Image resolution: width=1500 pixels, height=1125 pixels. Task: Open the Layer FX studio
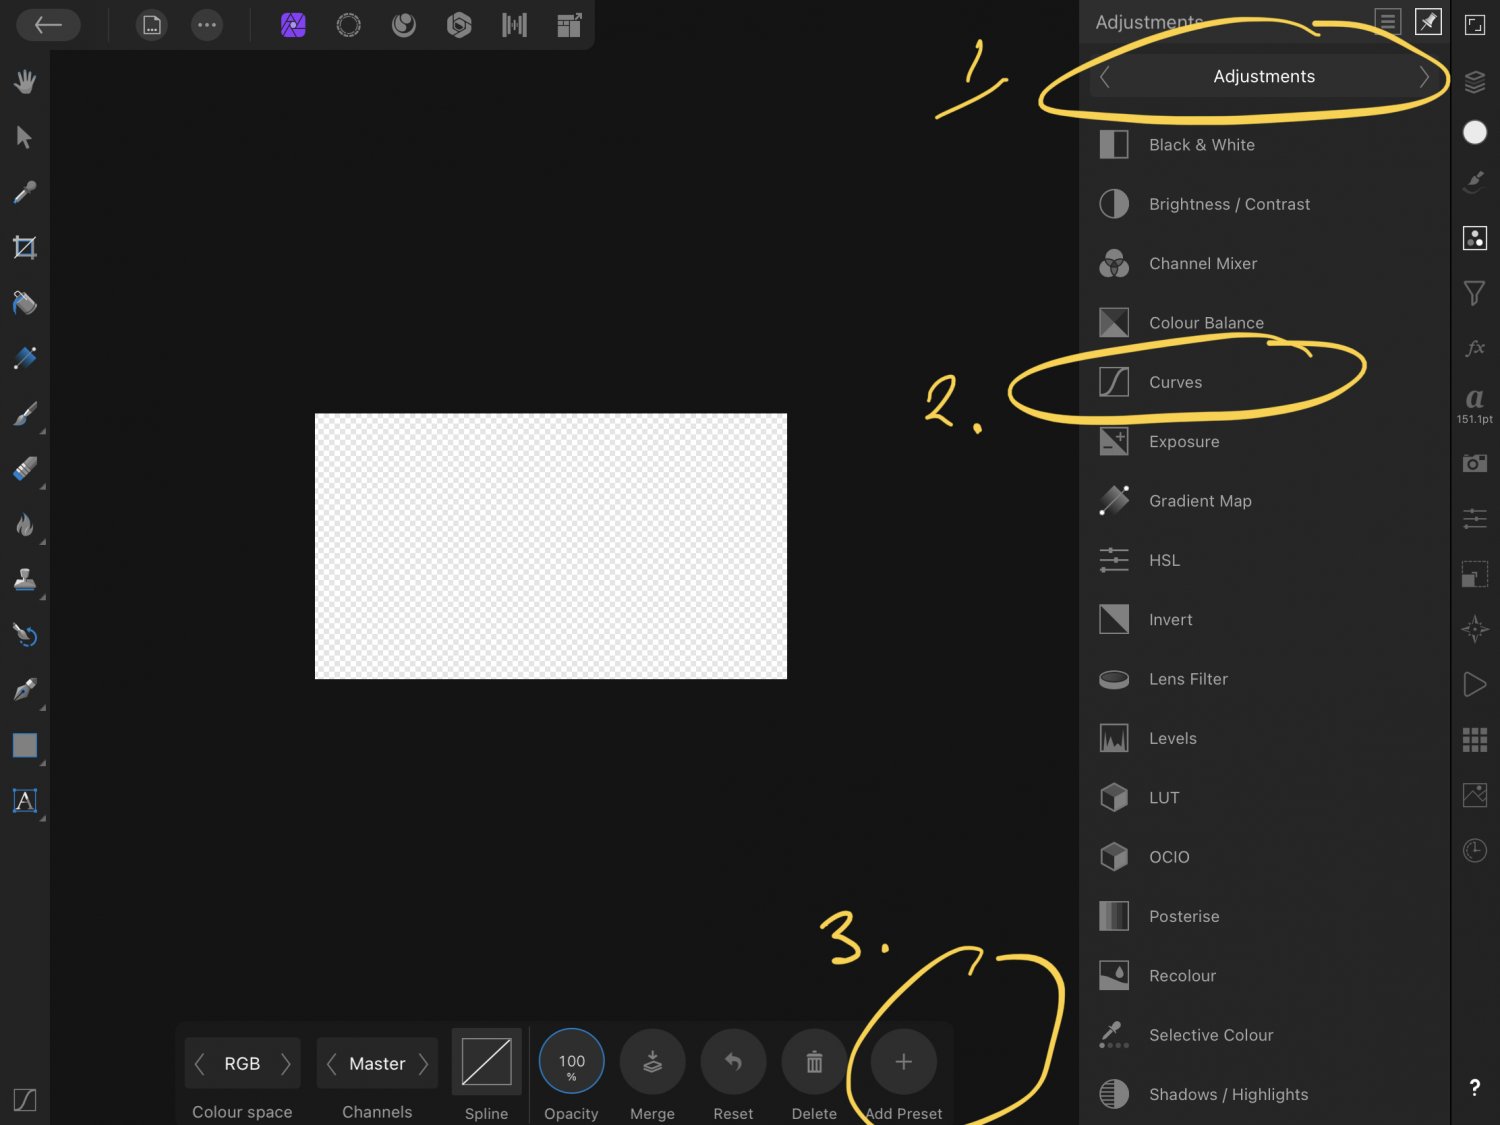[1475, 348]
